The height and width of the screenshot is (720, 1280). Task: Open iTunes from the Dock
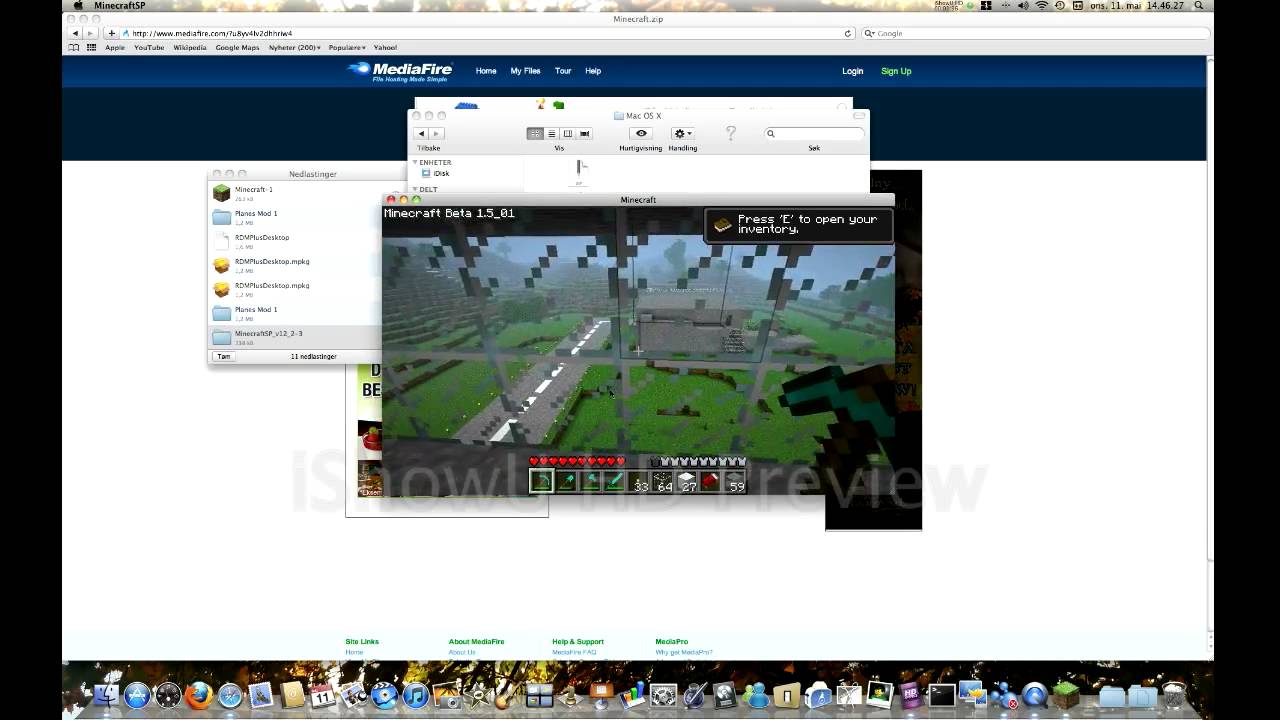click(x=416, y=694)
